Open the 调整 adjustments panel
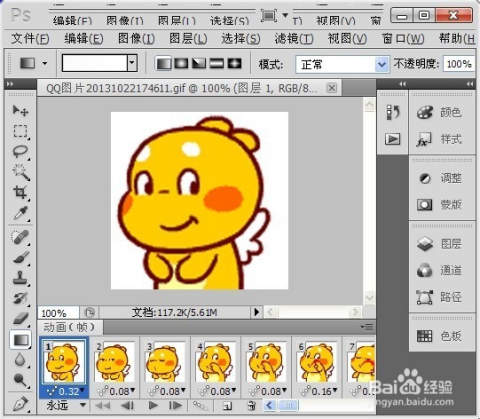This screenshot has height=419, width=480. coord(439,178)
